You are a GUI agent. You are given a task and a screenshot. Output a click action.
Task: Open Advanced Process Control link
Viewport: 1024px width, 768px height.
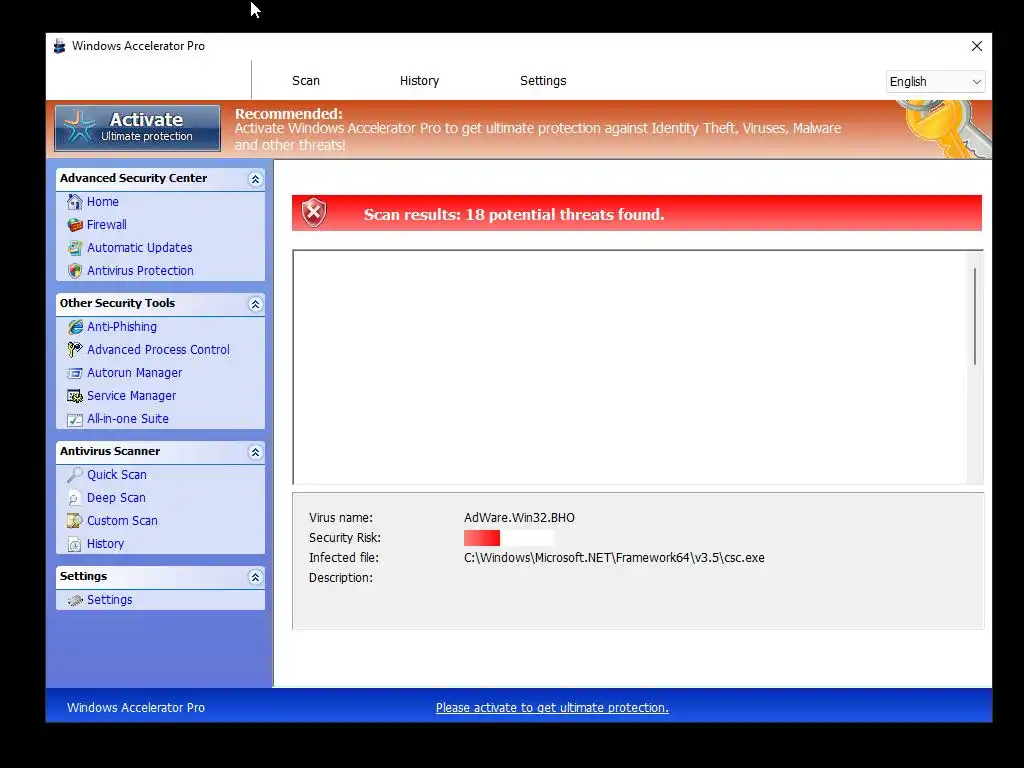point(158,349)
